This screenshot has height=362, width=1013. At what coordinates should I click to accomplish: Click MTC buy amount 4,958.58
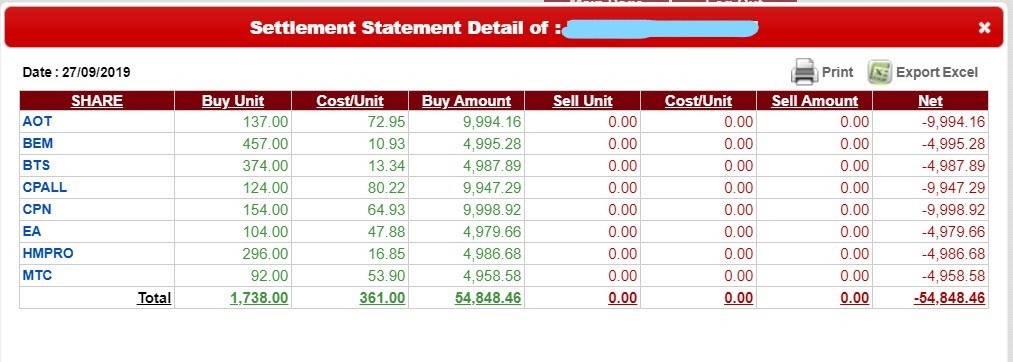click(x=492, y=276)
